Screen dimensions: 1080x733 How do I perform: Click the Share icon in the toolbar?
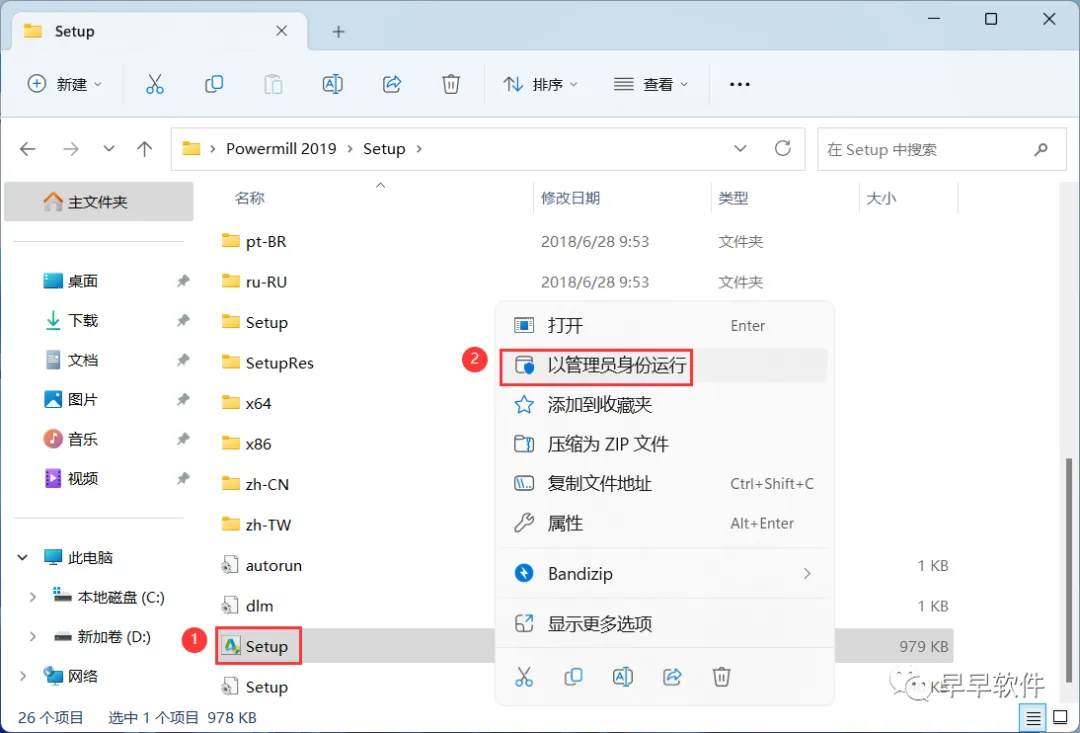coord(392,84)
